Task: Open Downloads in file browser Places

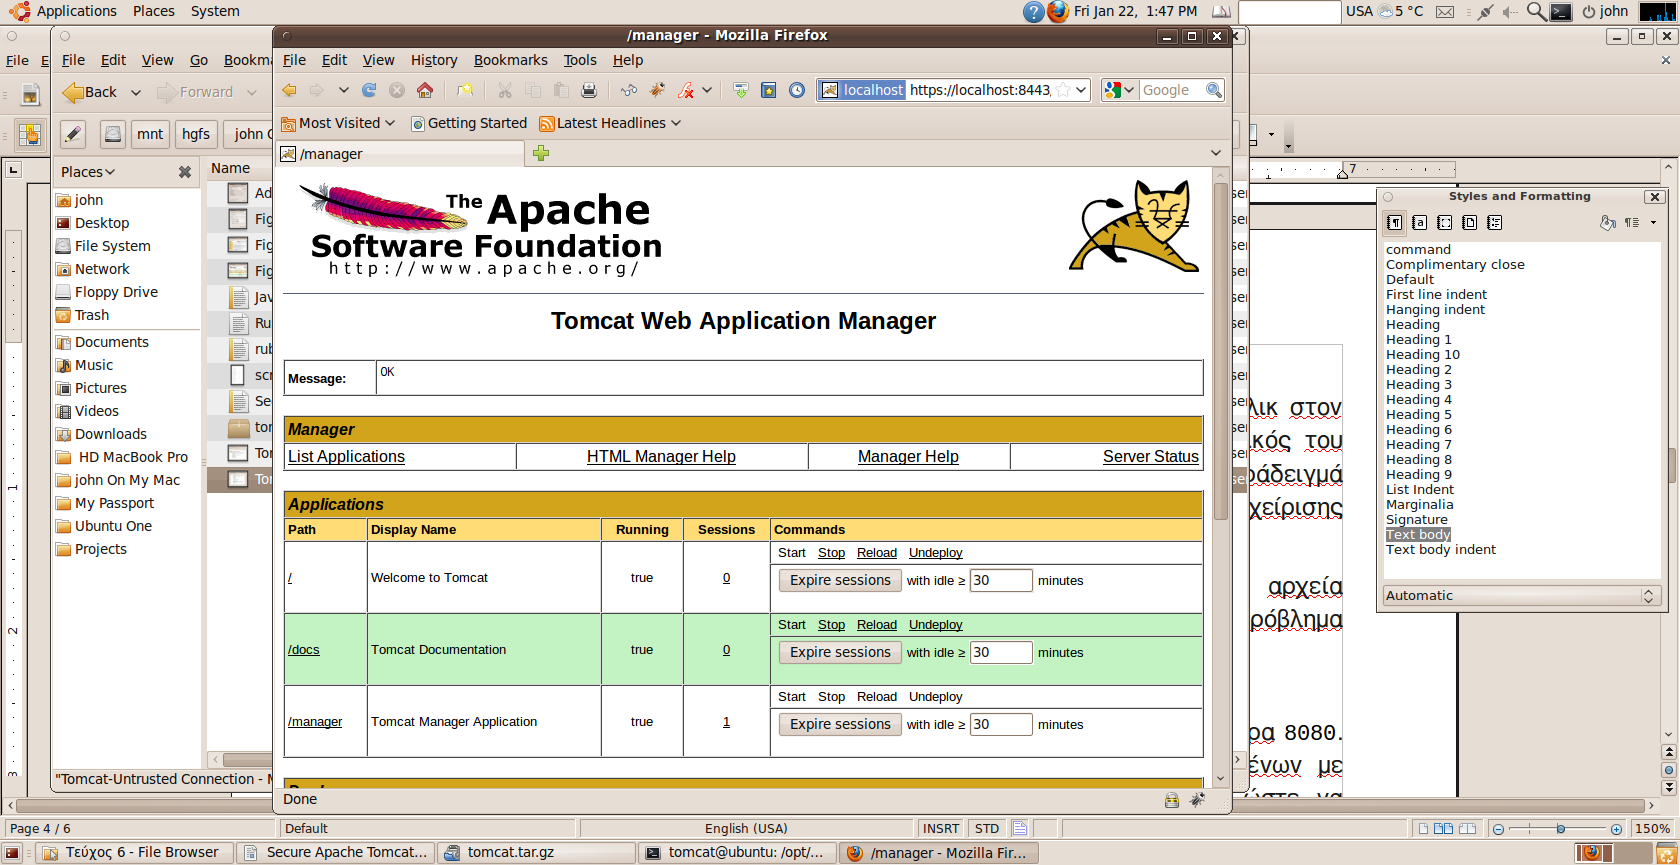Action: [x=110, y=434]
